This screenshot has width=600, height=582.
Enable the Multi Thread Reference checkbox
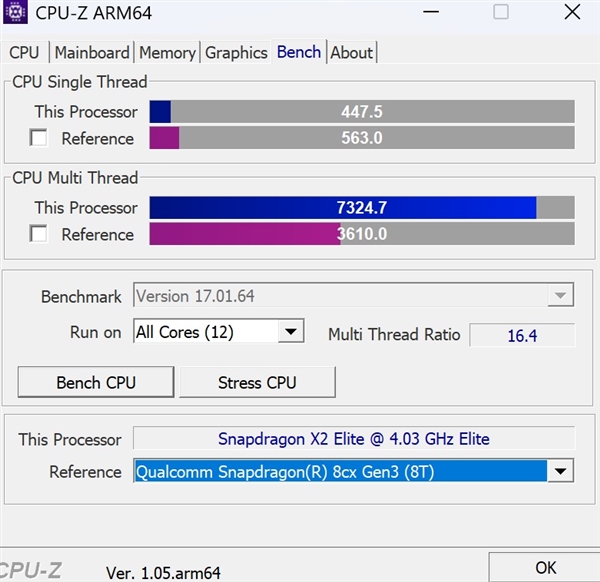(x=39, y=233)
